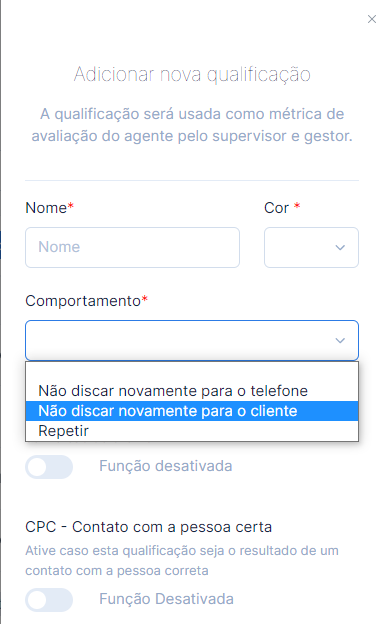Collapse the Comportamento dropdown box
This screenshot has width=382, height=624.
coord(192,340)
